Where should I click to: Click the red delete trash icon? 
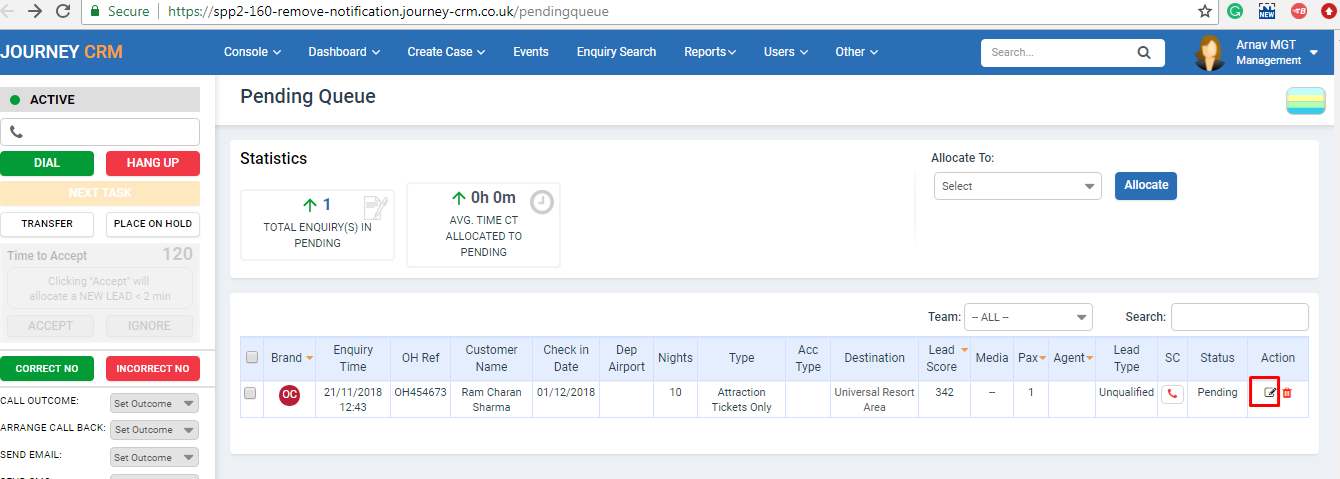coord(1287,393)
